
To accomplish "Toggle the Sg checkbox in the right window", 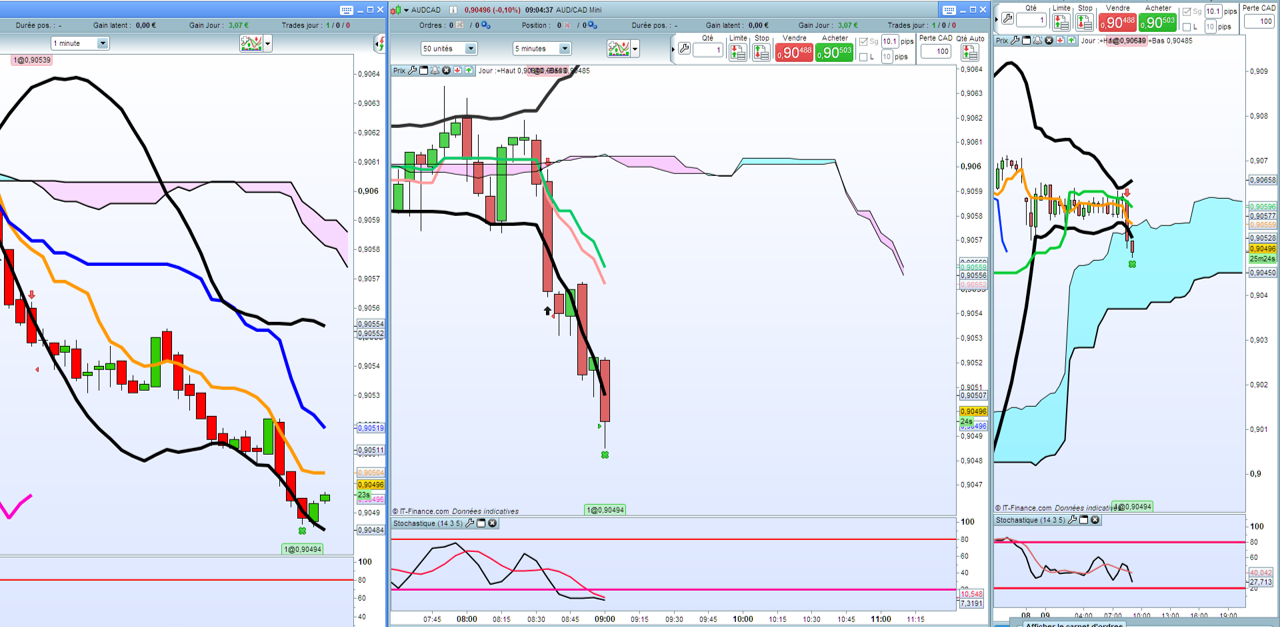I will 1187,12.
